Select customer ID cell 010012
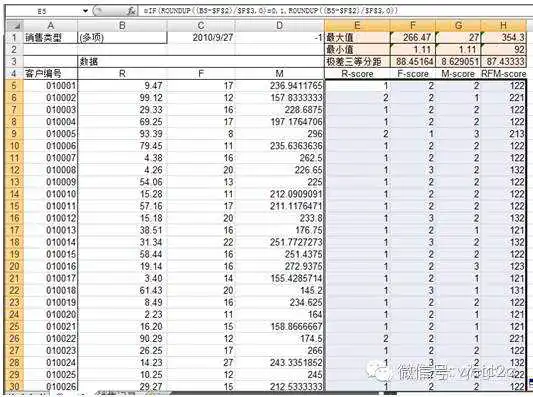The image size is (533, 397). (x=50, y=218)
